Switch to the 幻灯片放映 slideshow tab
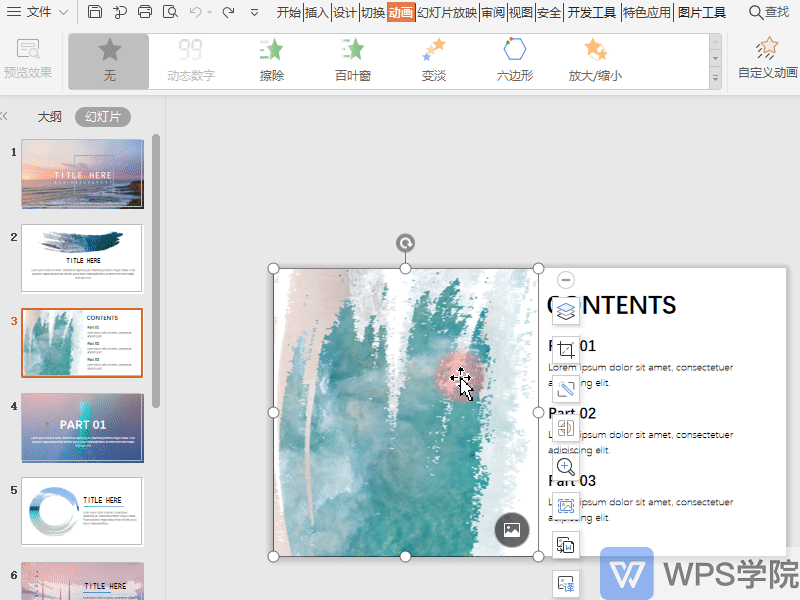 click(x=447, y=12)
